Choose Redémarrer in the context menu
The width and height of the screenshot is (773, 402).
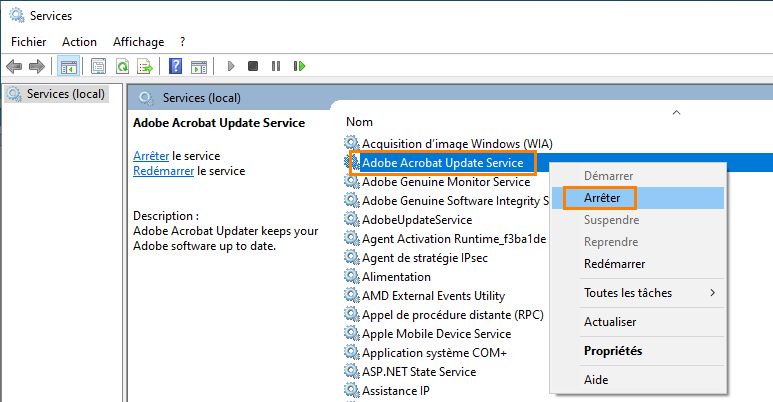coord(638,264)
